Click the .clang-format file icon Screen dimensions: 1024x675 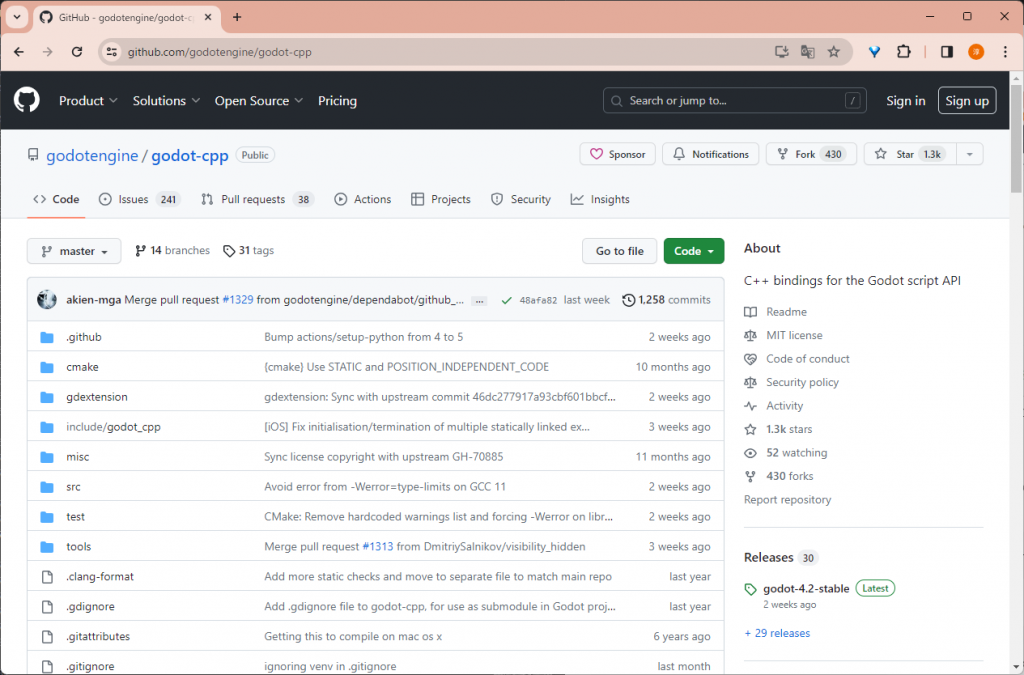coord(47,577)
